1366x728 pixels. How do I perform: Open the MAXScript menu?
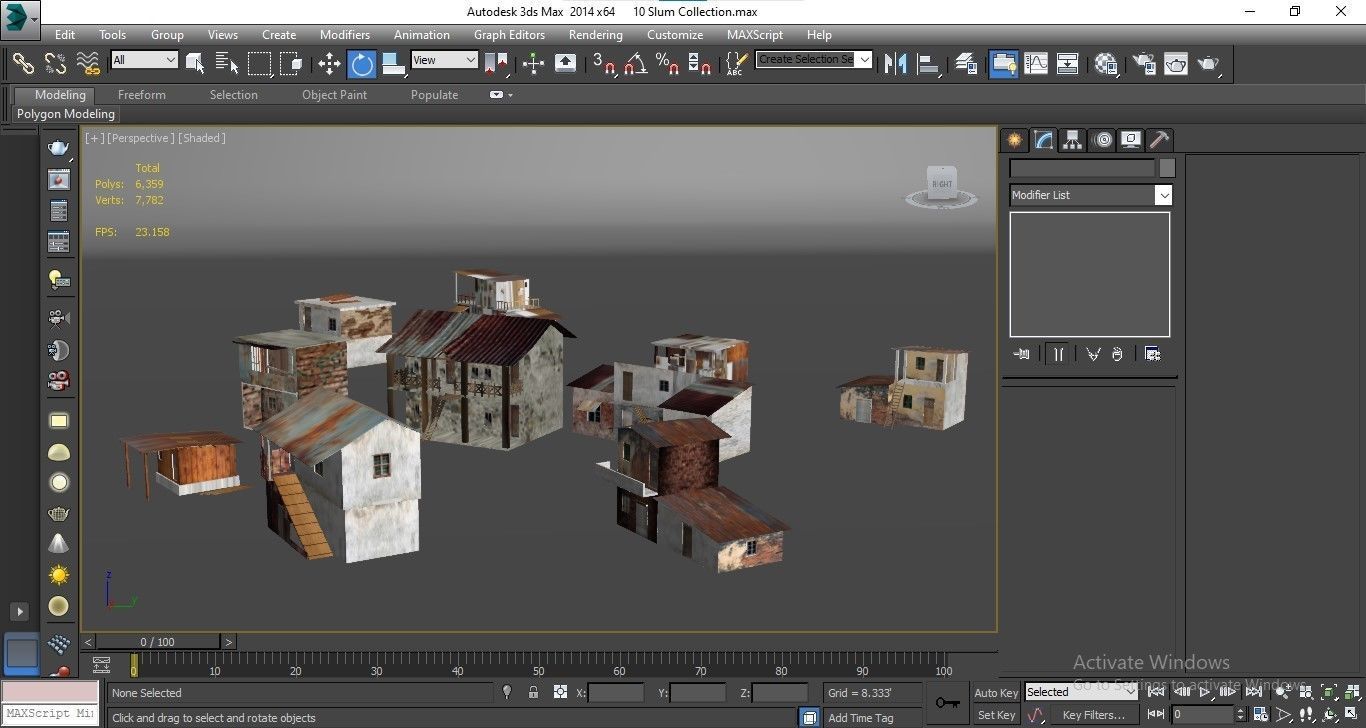point(755,35)
